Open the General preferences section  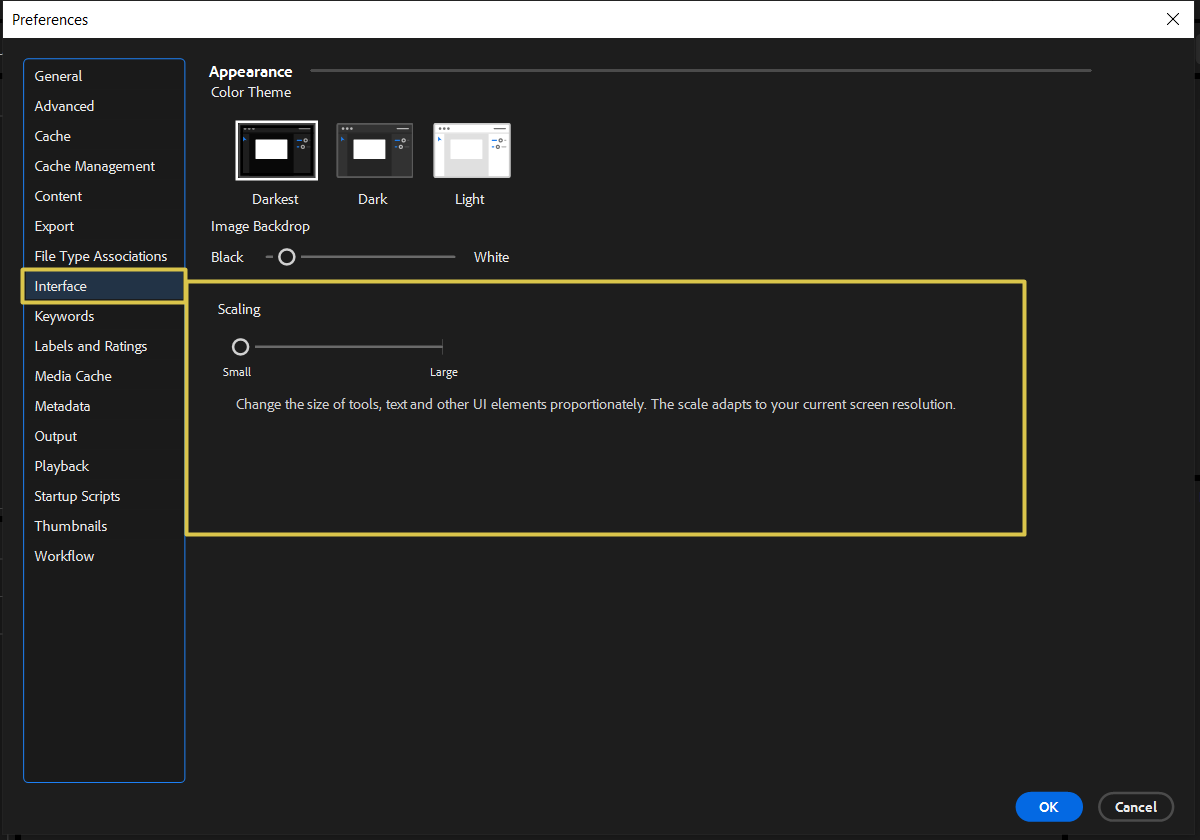(x=57, y=76)
